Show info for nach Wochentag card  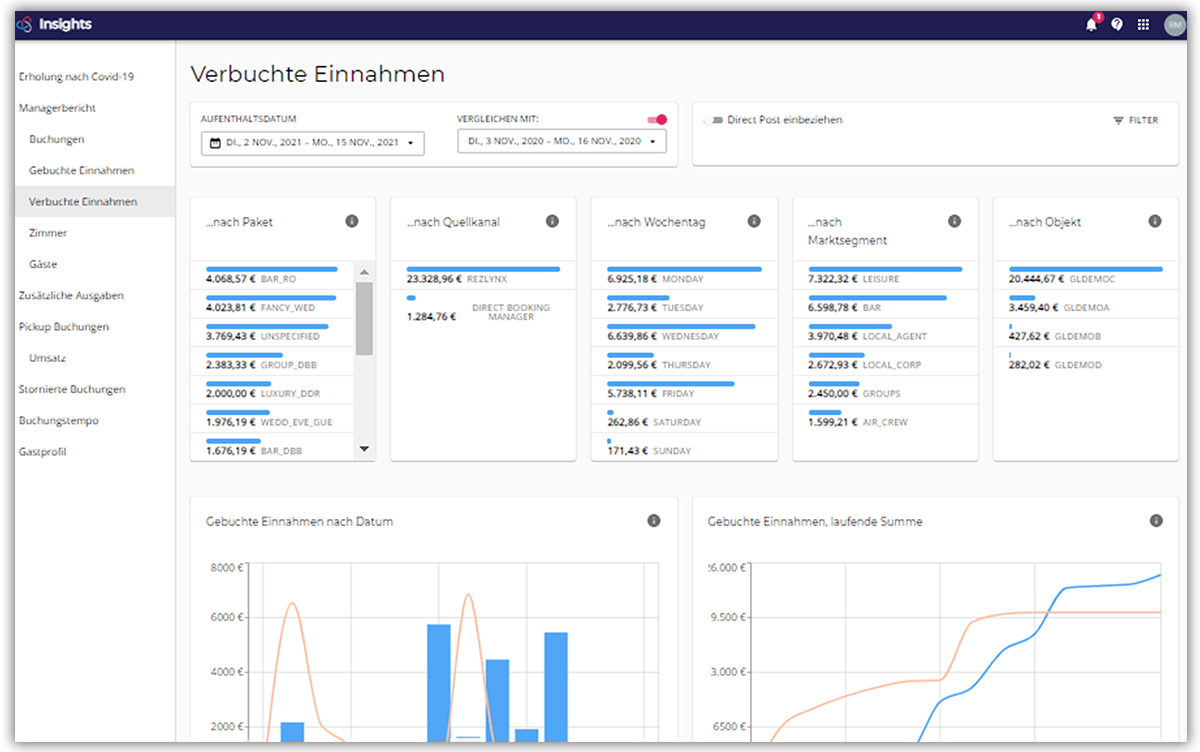[753, 221]
